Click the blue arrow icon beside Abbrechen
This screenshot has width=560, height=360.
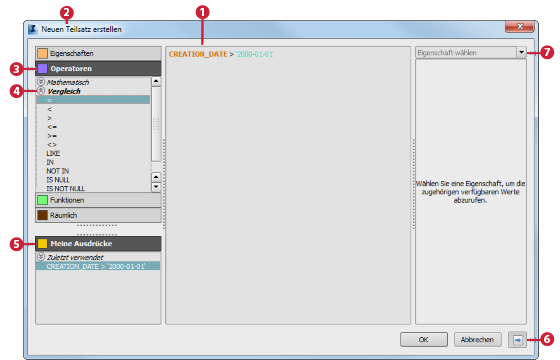[x=518, y=340]
